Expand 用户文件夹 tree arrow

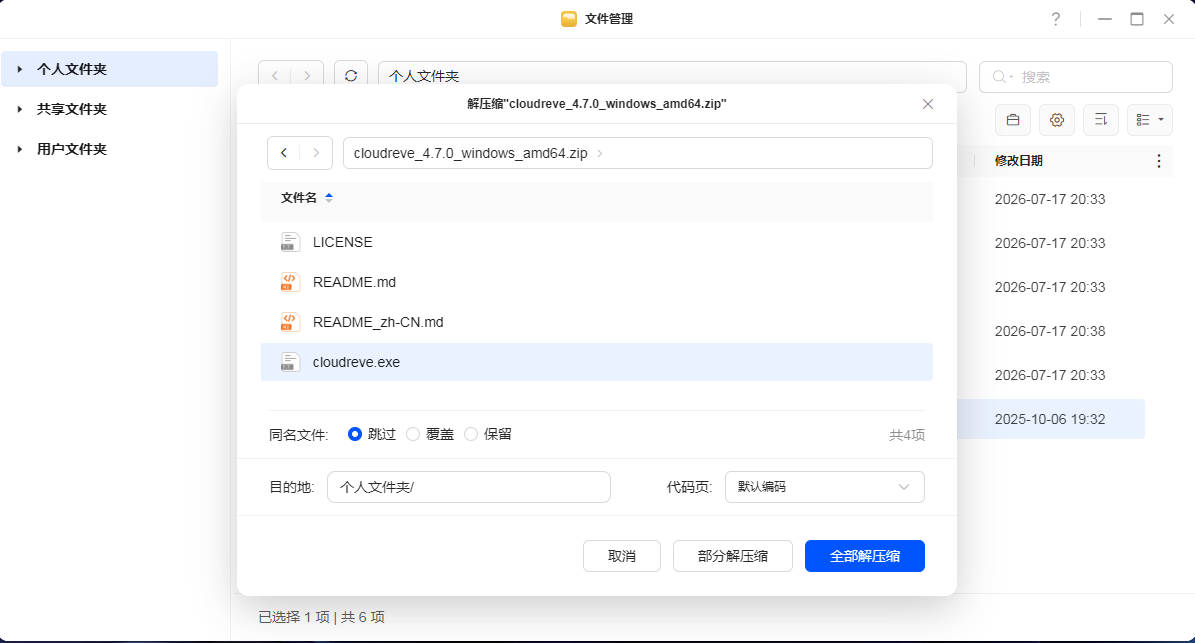click(19, 149)
